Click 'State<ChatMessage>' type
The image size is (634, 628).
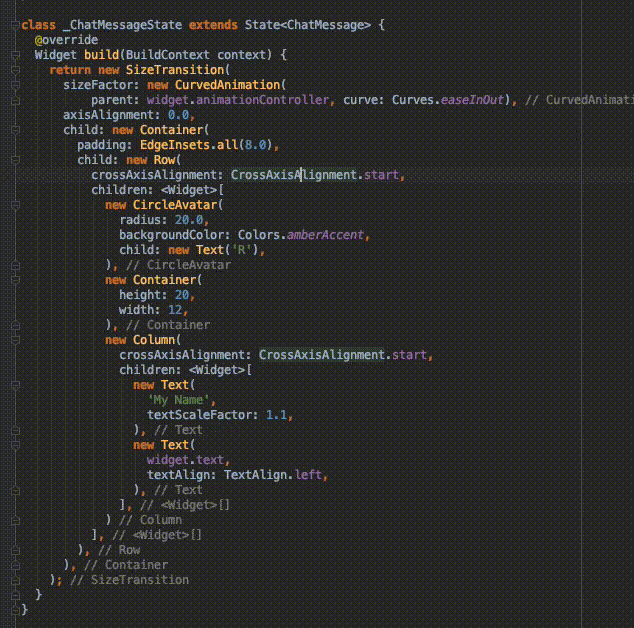tap(308, 25)
